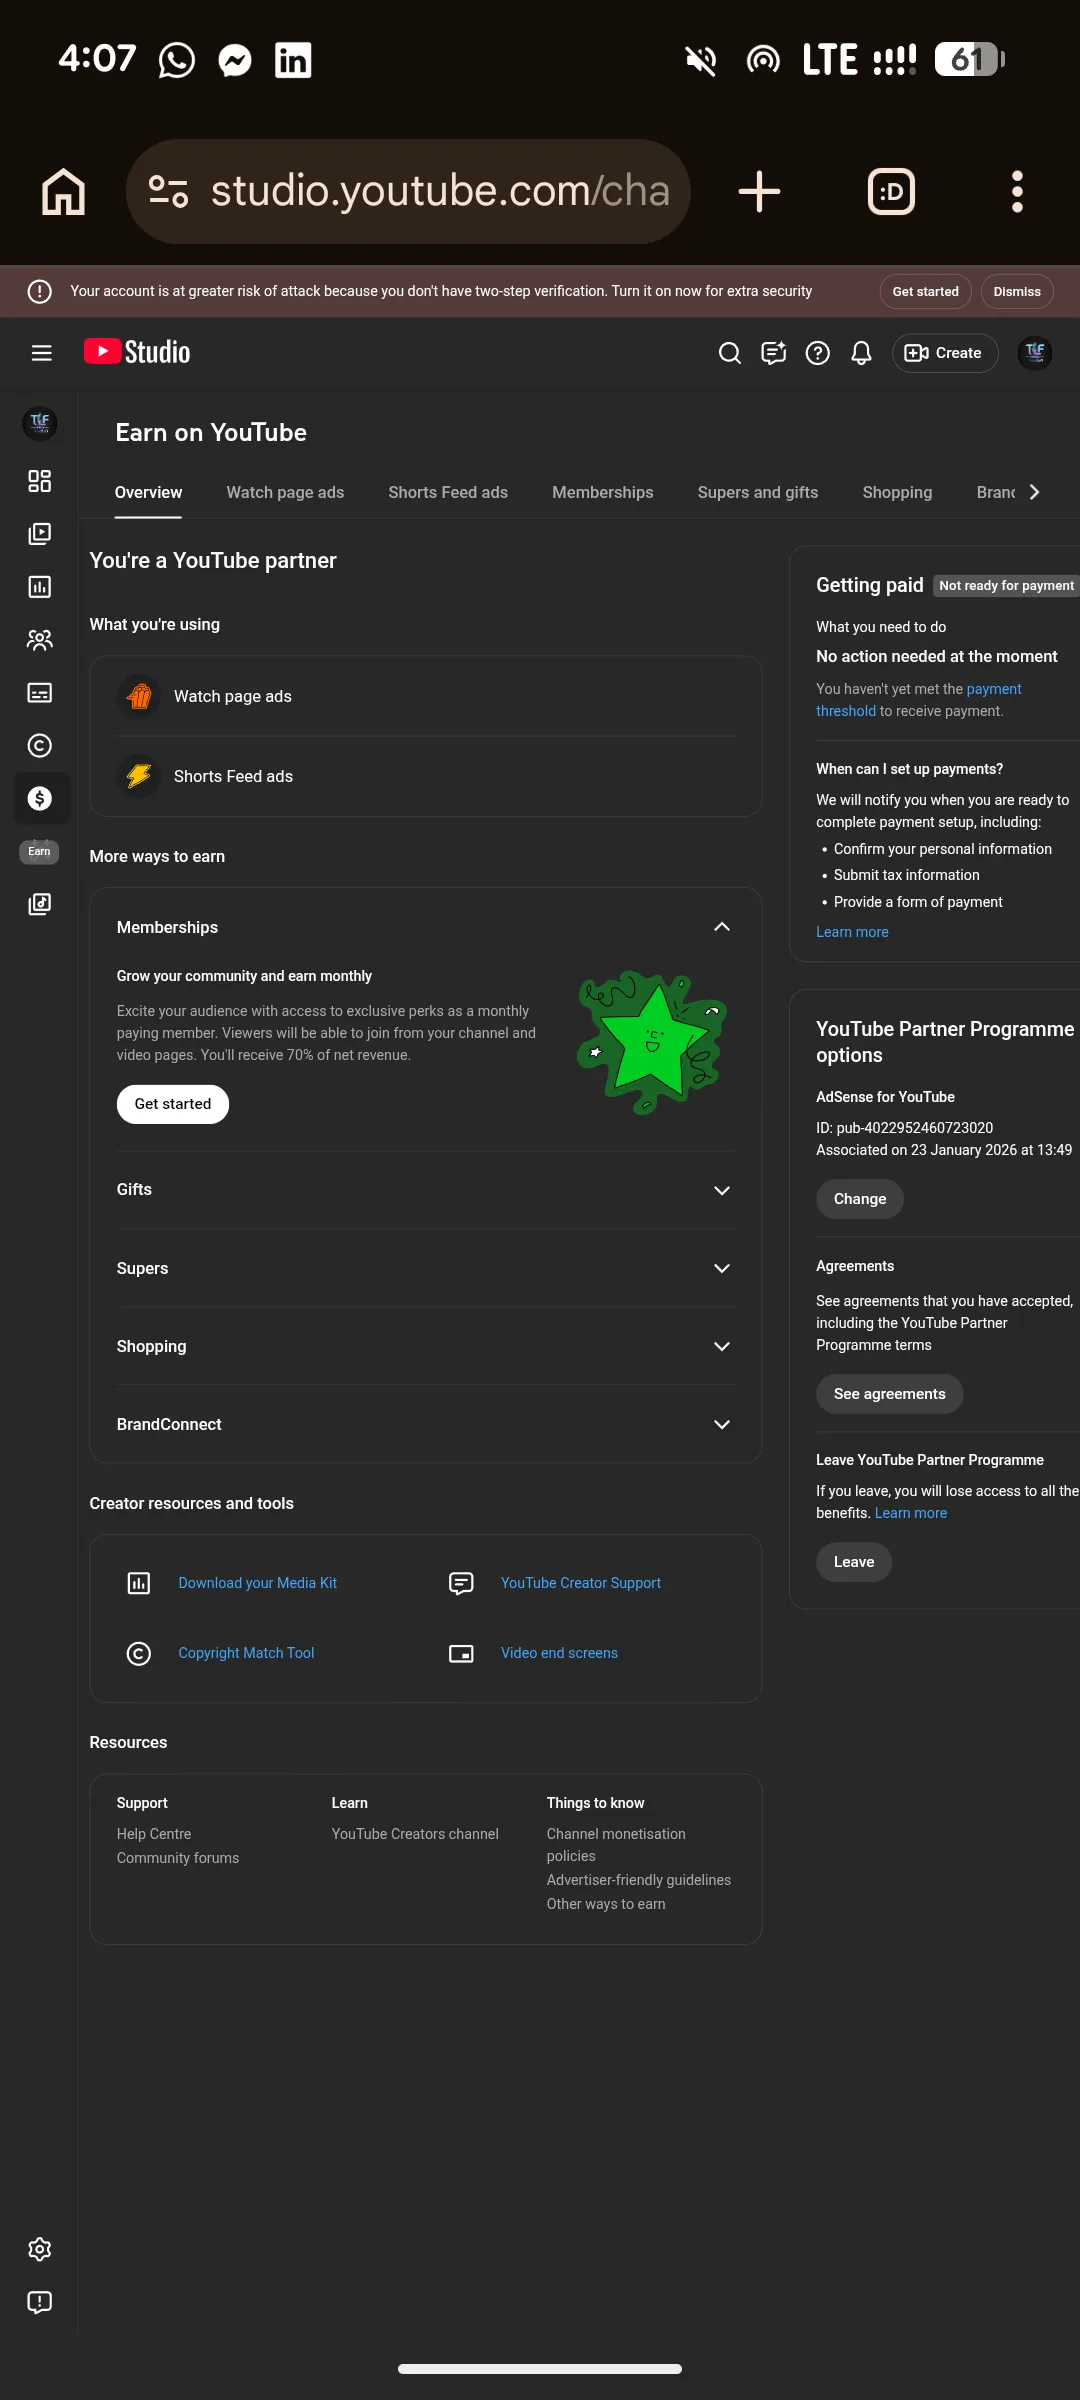Open the account avatar in Studio header
The width and height of the screenshot is (1080, 2400).
click(x=1035, y=353)
